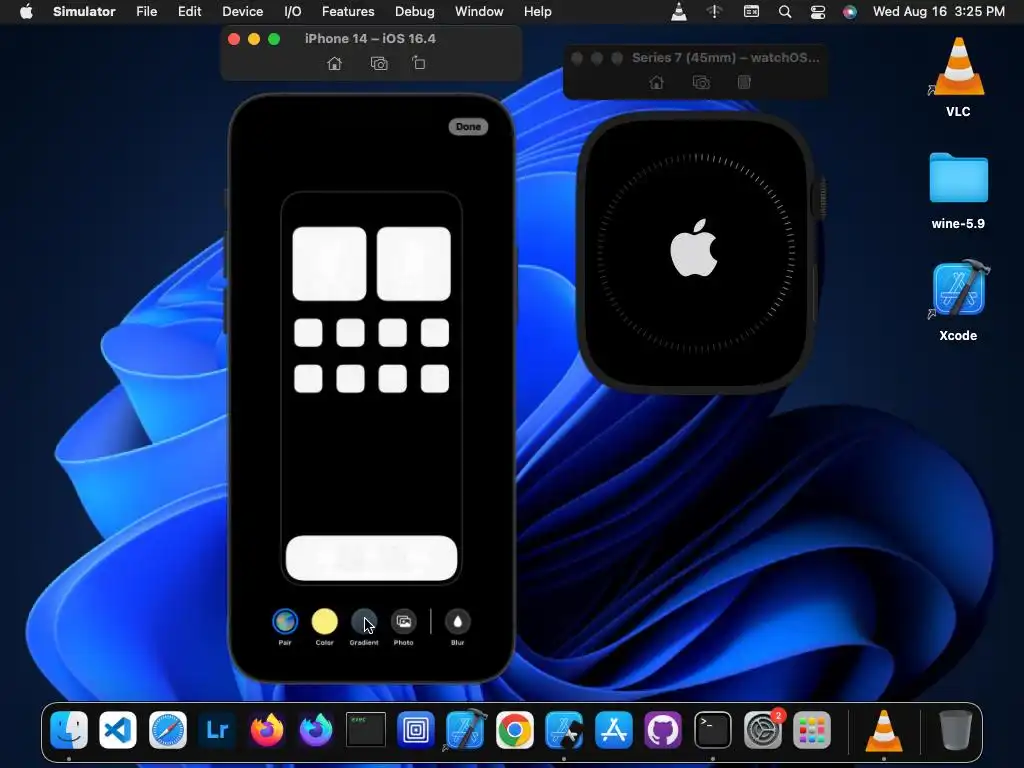Open Lightroom from the Dock

point(217,729)
